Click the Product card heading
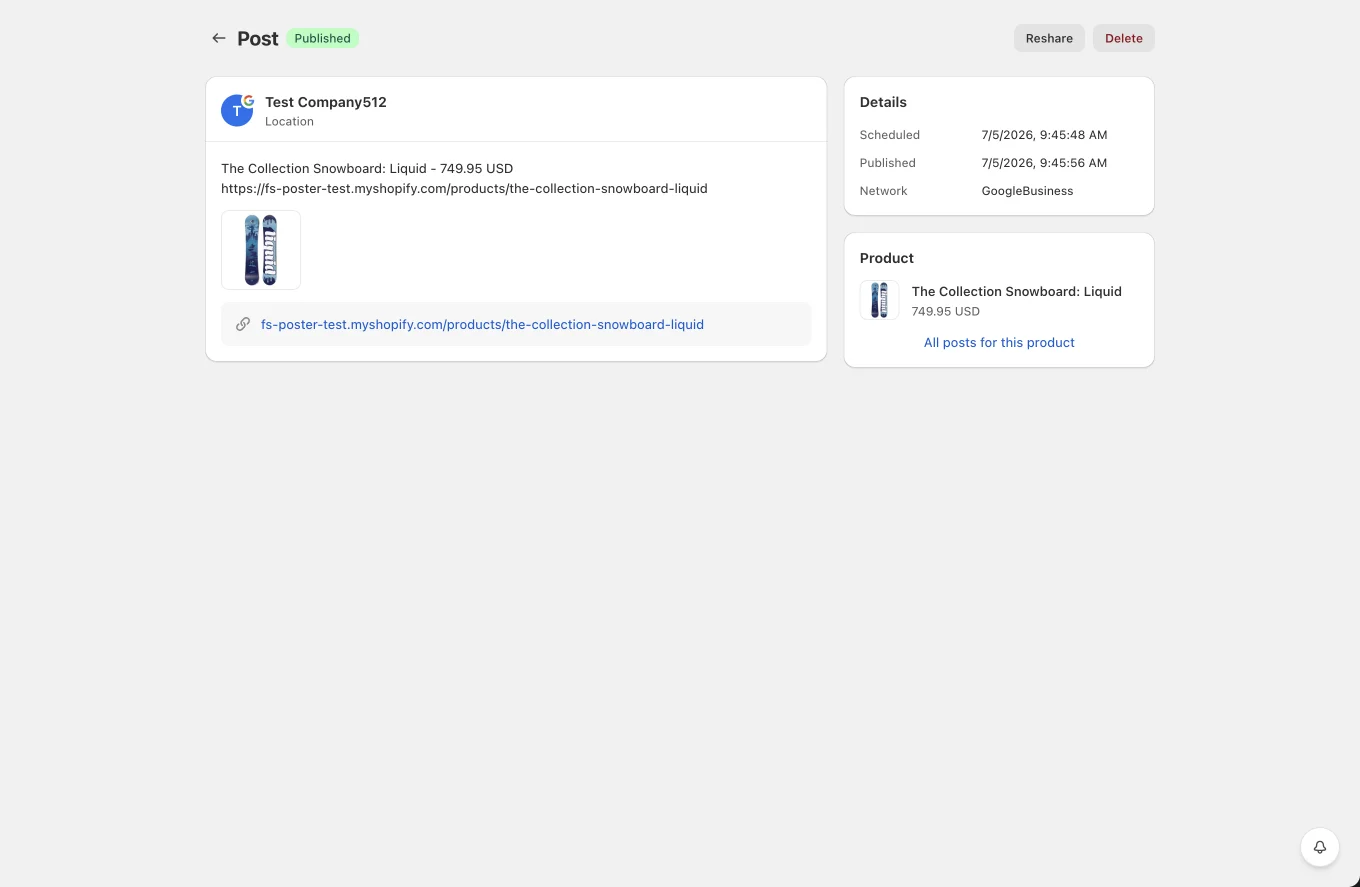1360x887 pixels. 887,258
